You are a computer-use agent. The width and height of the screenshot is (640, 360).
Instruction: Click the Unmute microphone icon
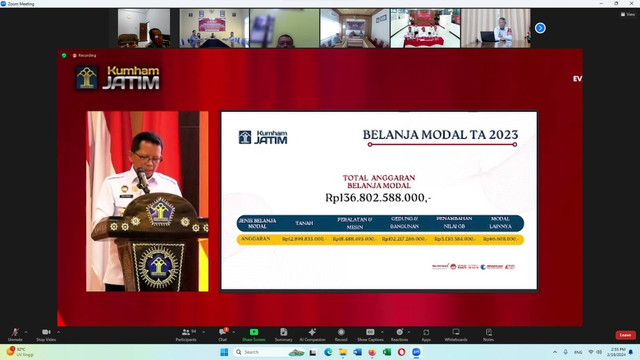click(x=15, y=332)
